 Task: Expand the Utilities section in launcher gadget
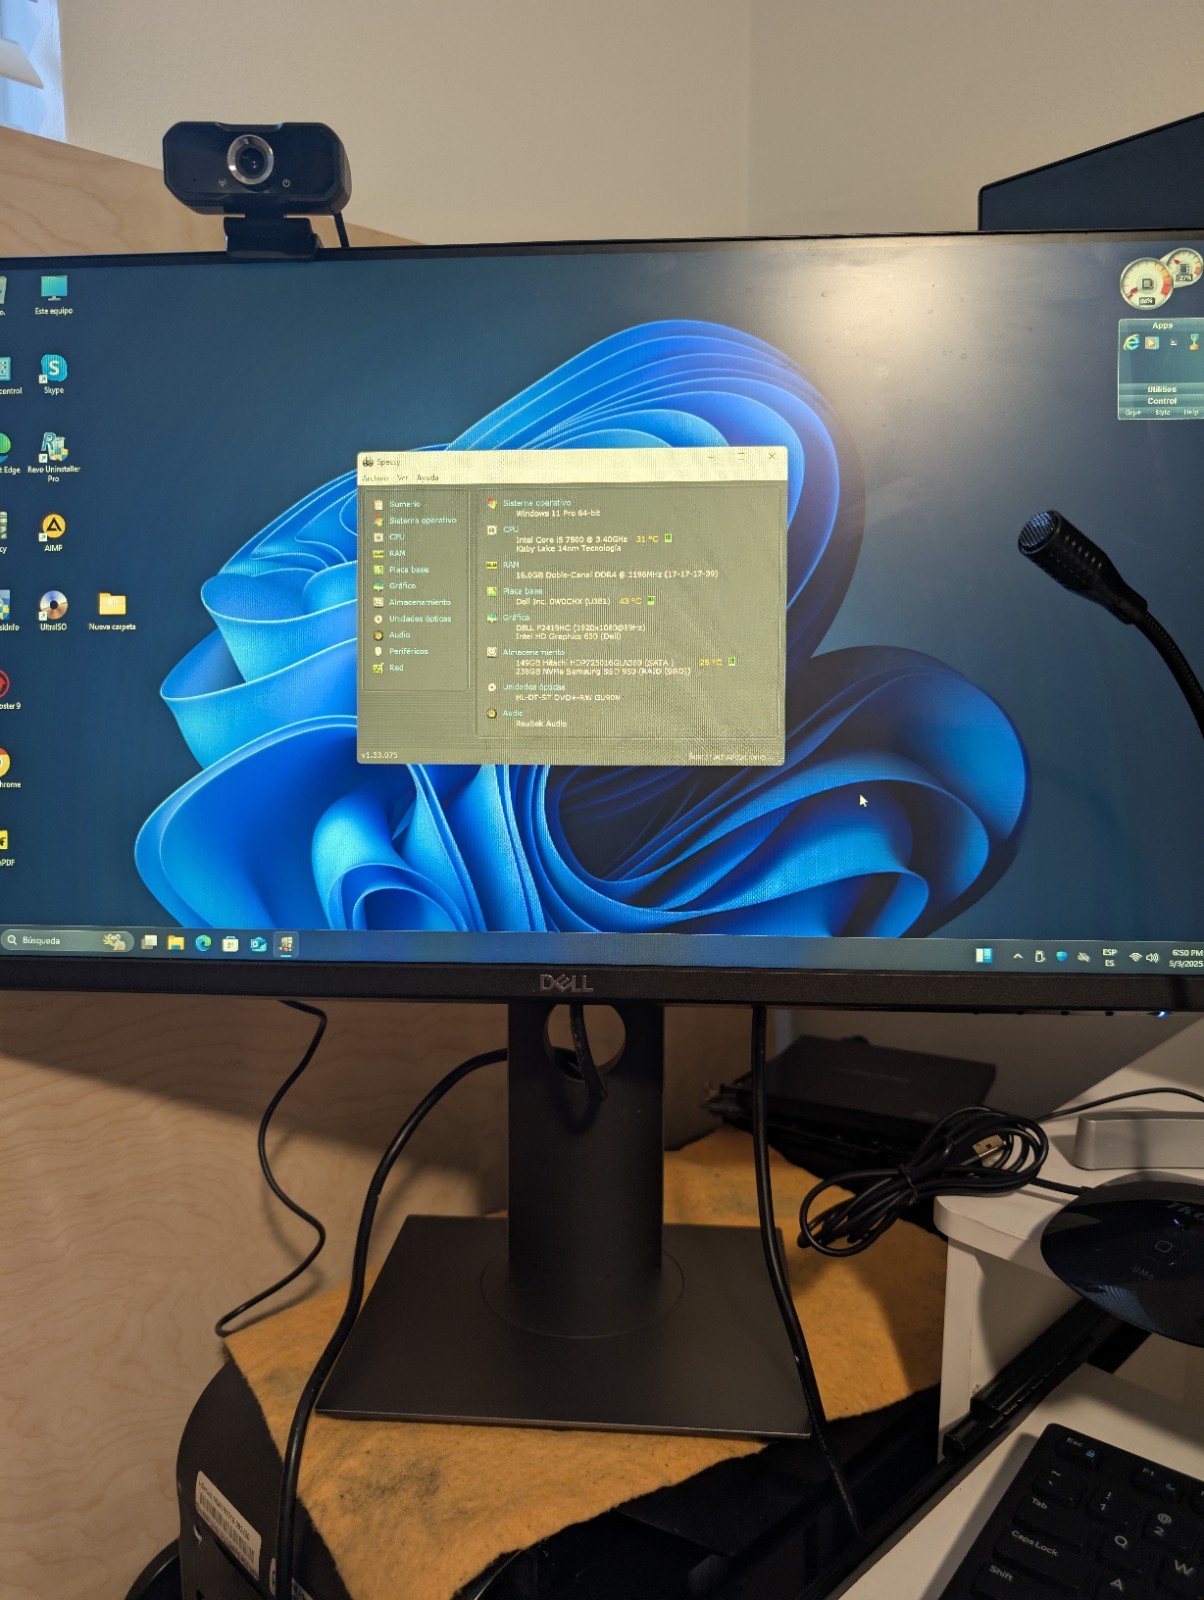[1161, 389]
